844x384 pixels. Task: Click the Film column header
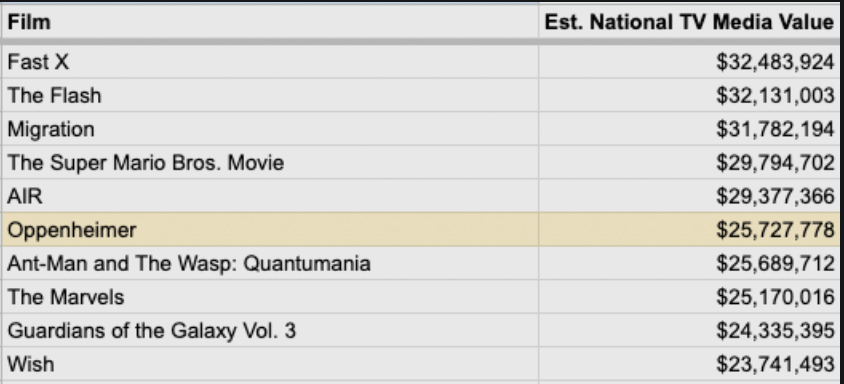click(x=269, y=22)
